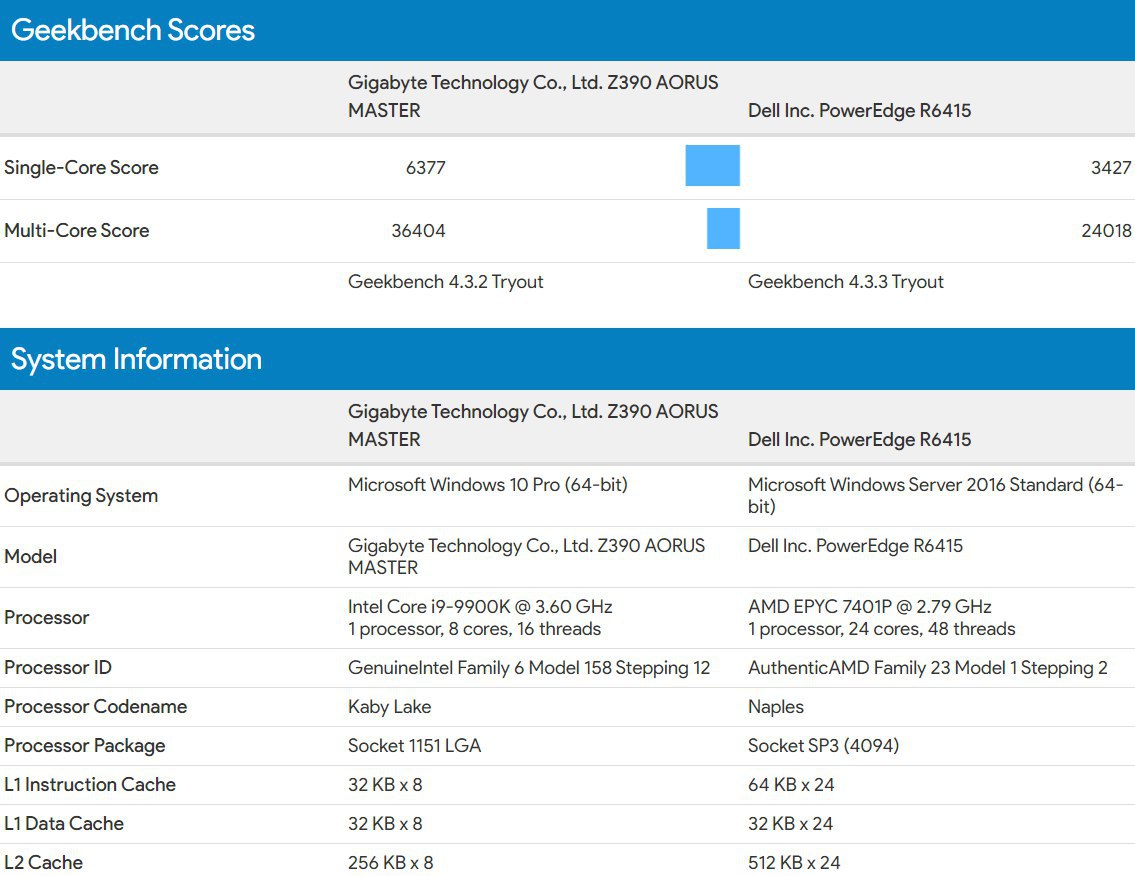
Task: Click GenuineIntel Family 6 Model 158 Stepping 12
Action: click(x=529, y=667)
